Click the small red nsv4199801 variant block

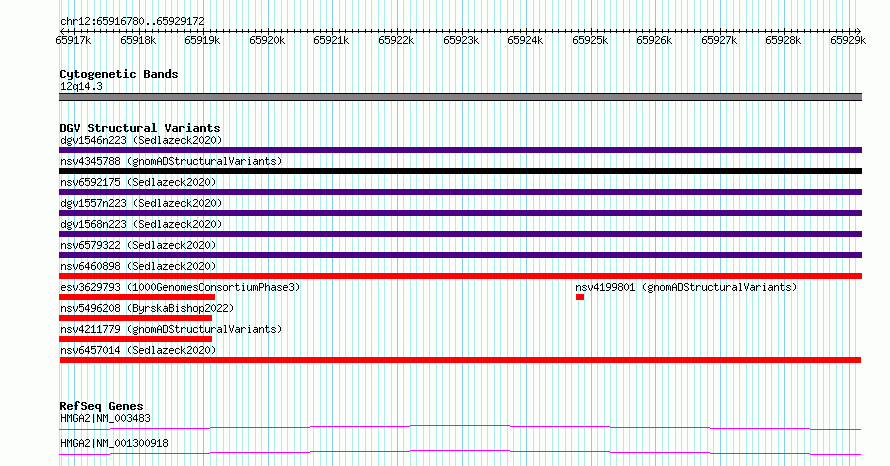click(x=580, y=297)
